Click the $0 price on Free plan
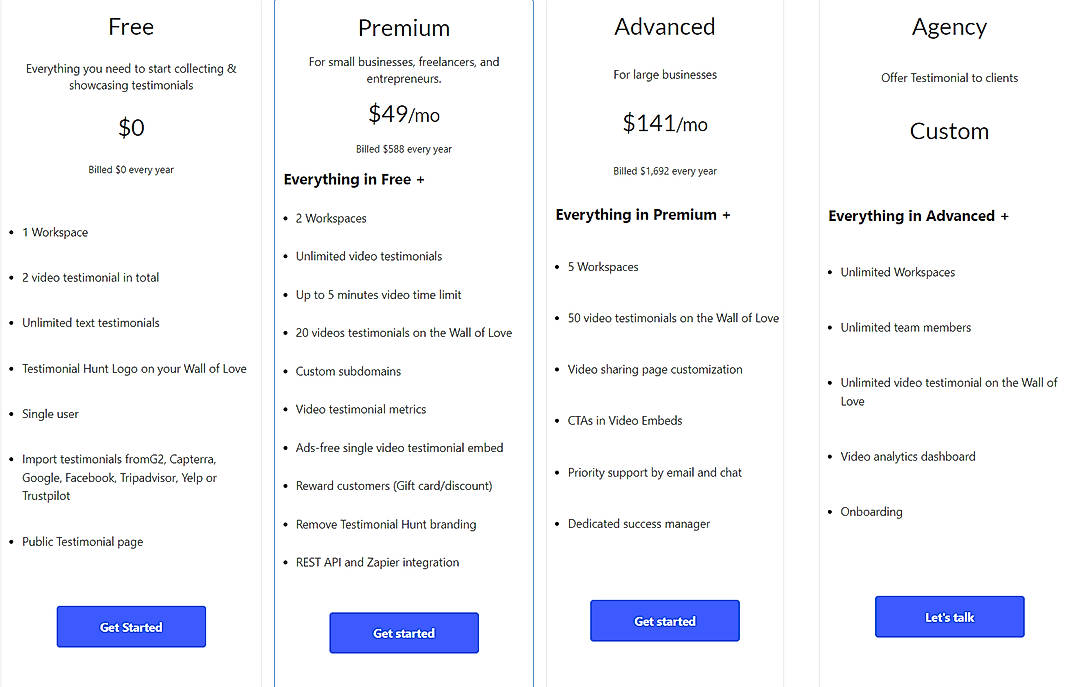Screen dimensions: 1070x687 click(131, 127)
